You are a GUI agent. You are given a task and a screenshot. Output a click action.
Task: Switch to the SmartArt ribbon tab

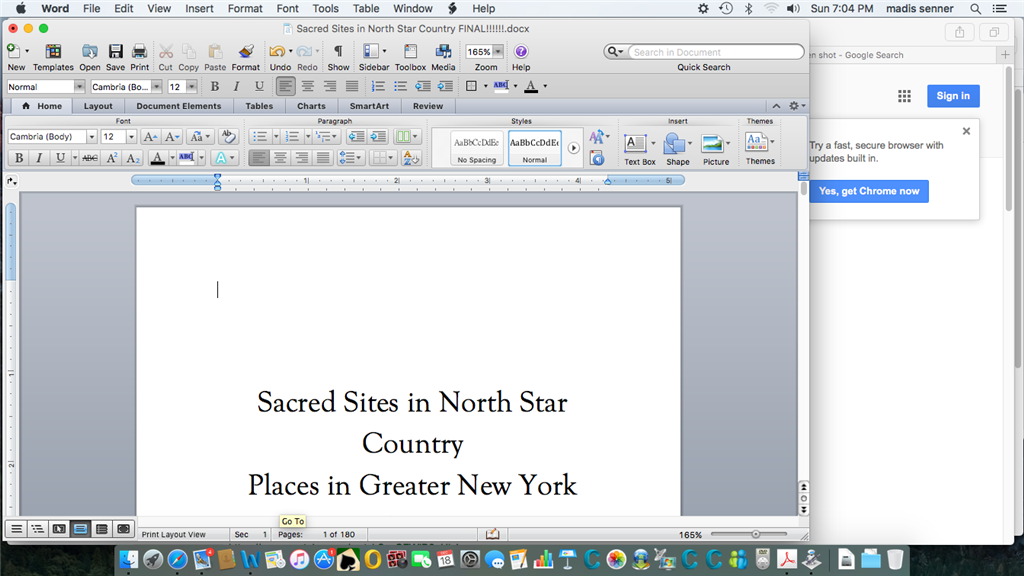369,106
